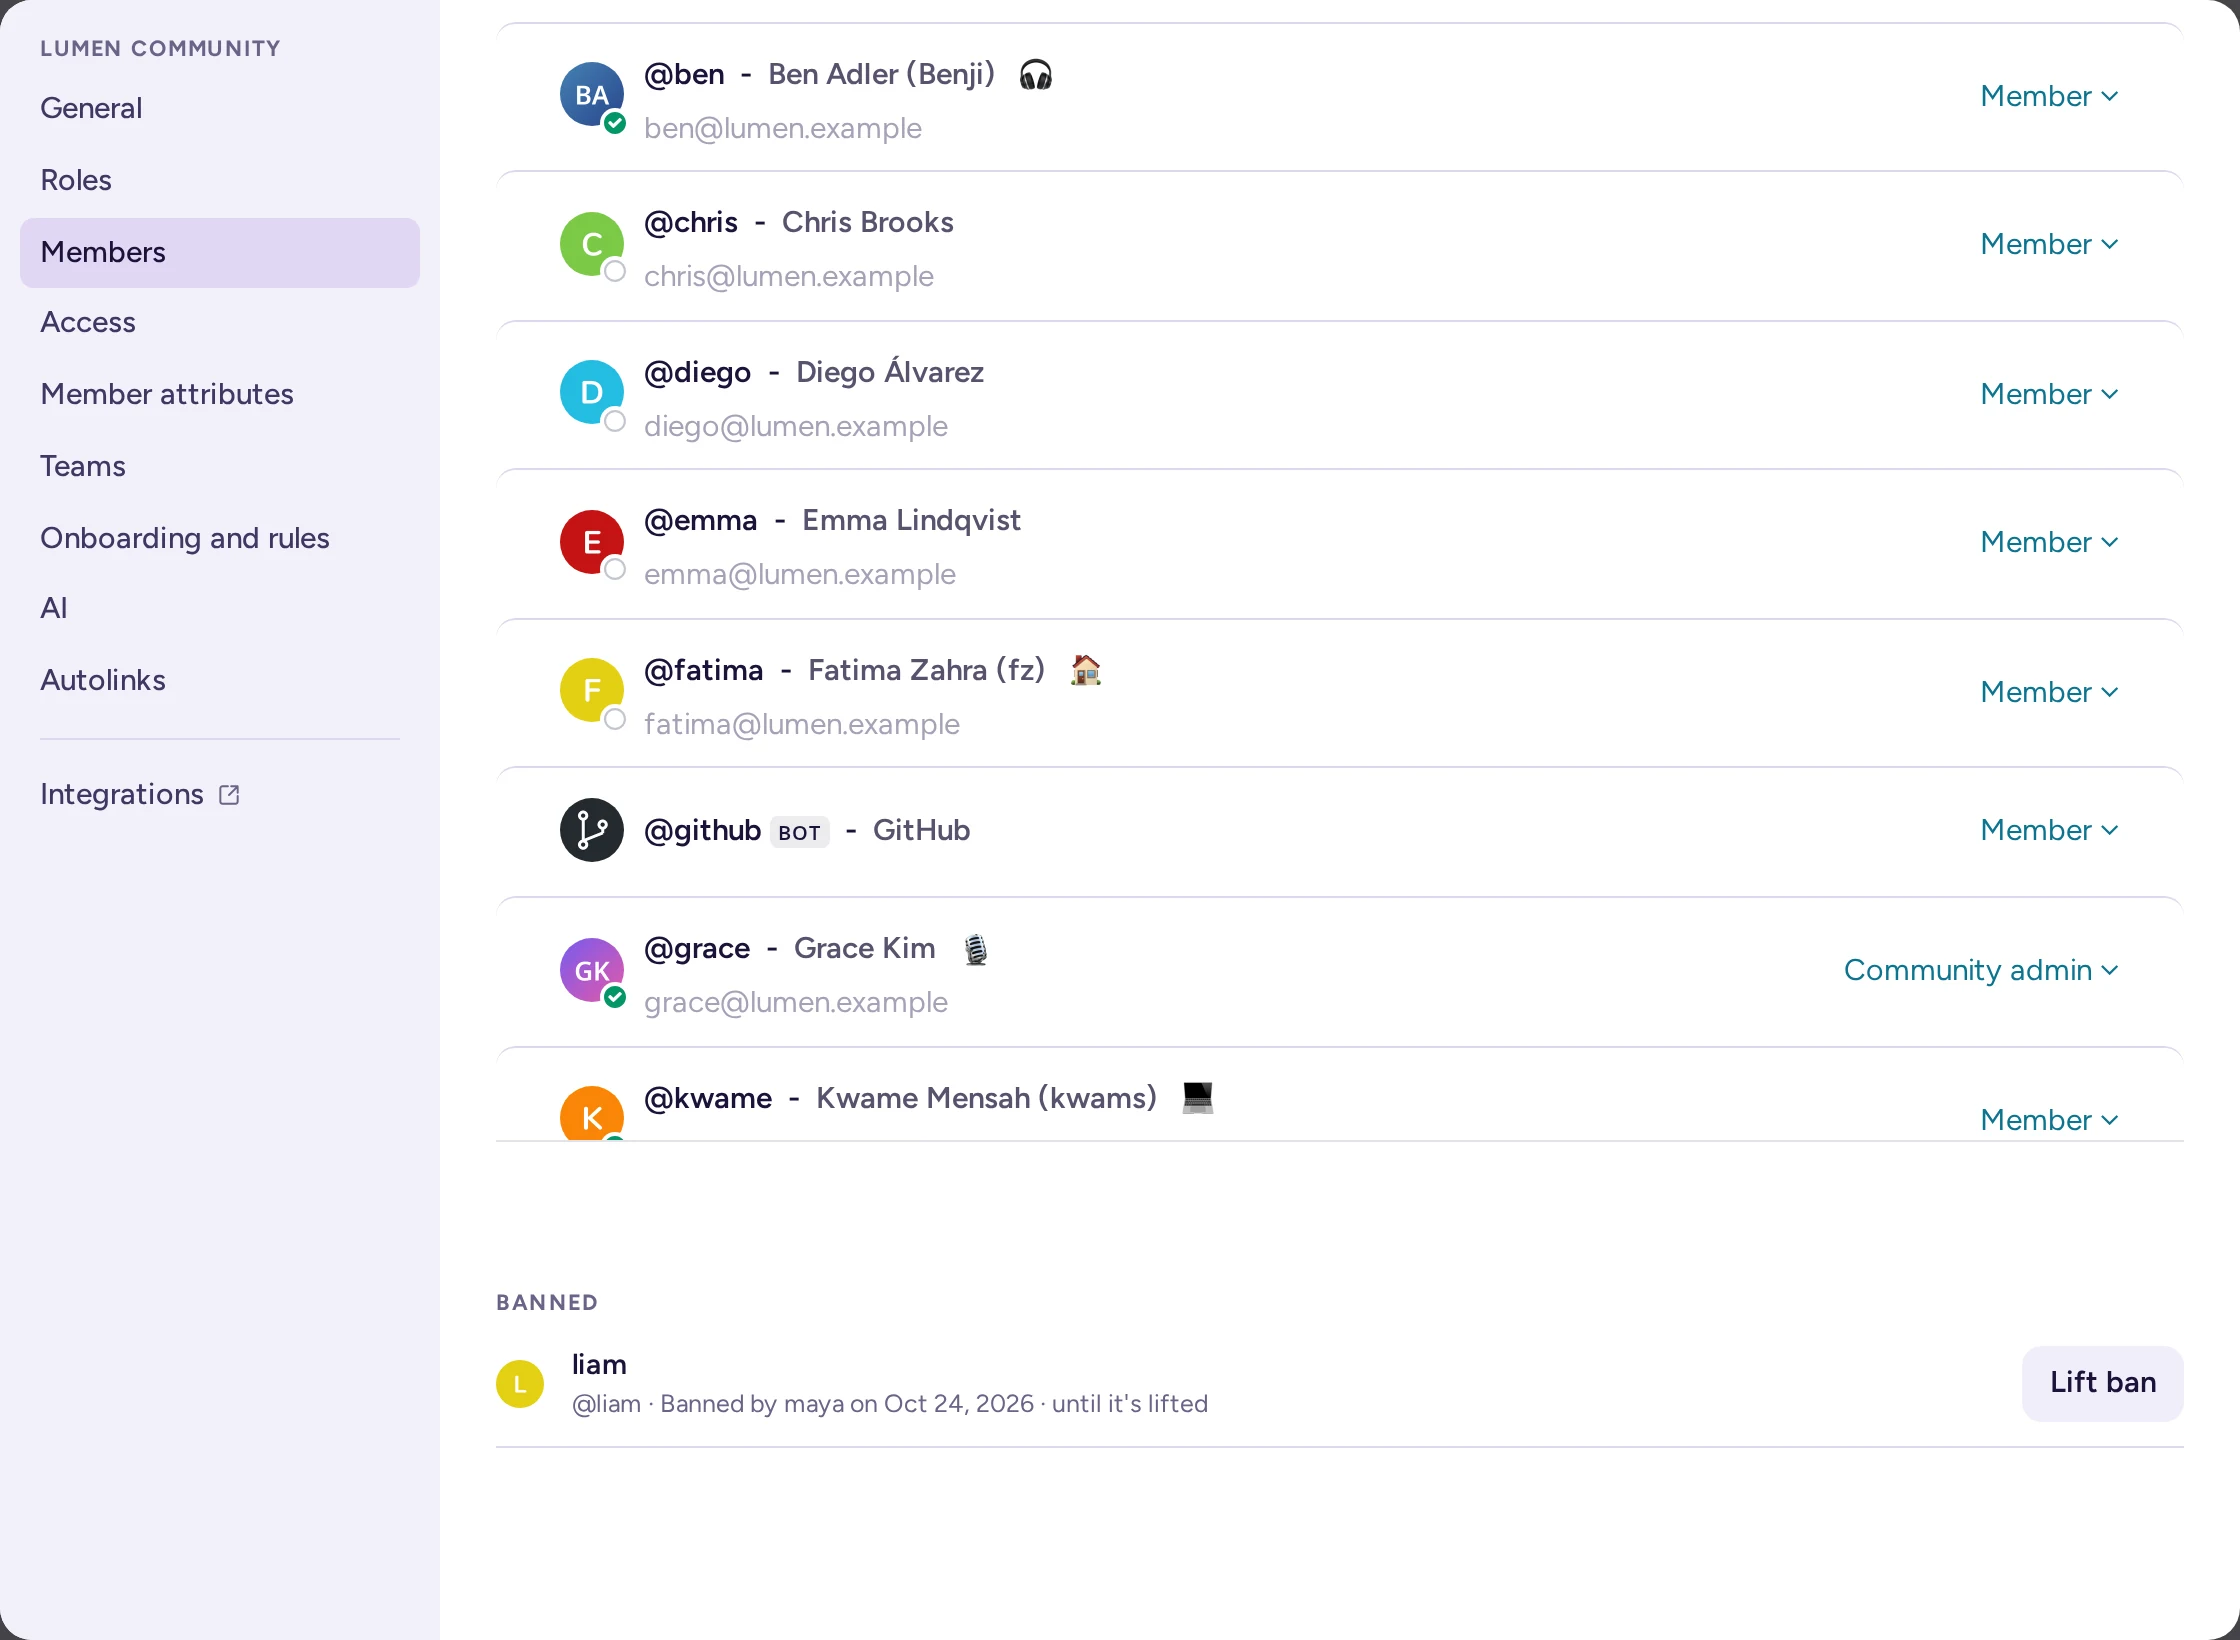Click the laptop status emoji next to Kwame
This screenshot has height=1640, width=2240.
1198,1098
